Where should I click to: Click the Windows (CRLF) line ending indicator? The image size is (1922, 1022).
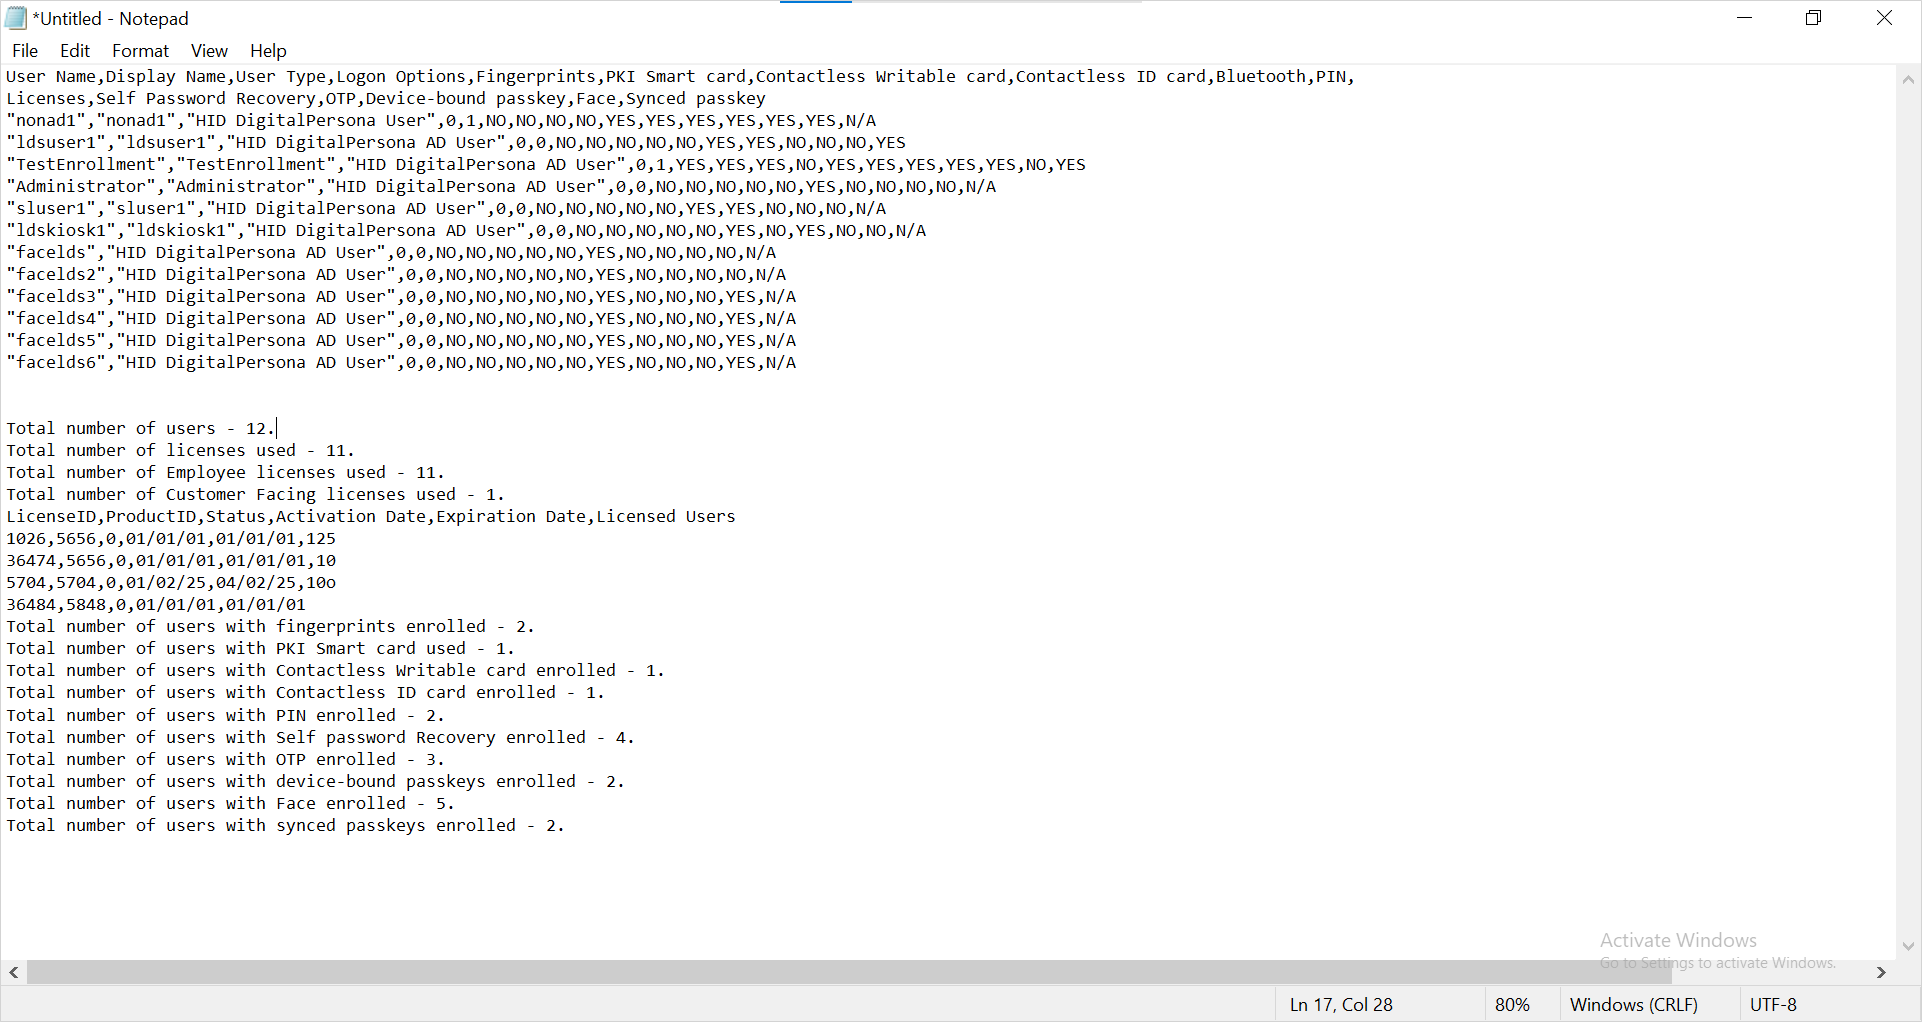point(1634,1005)
